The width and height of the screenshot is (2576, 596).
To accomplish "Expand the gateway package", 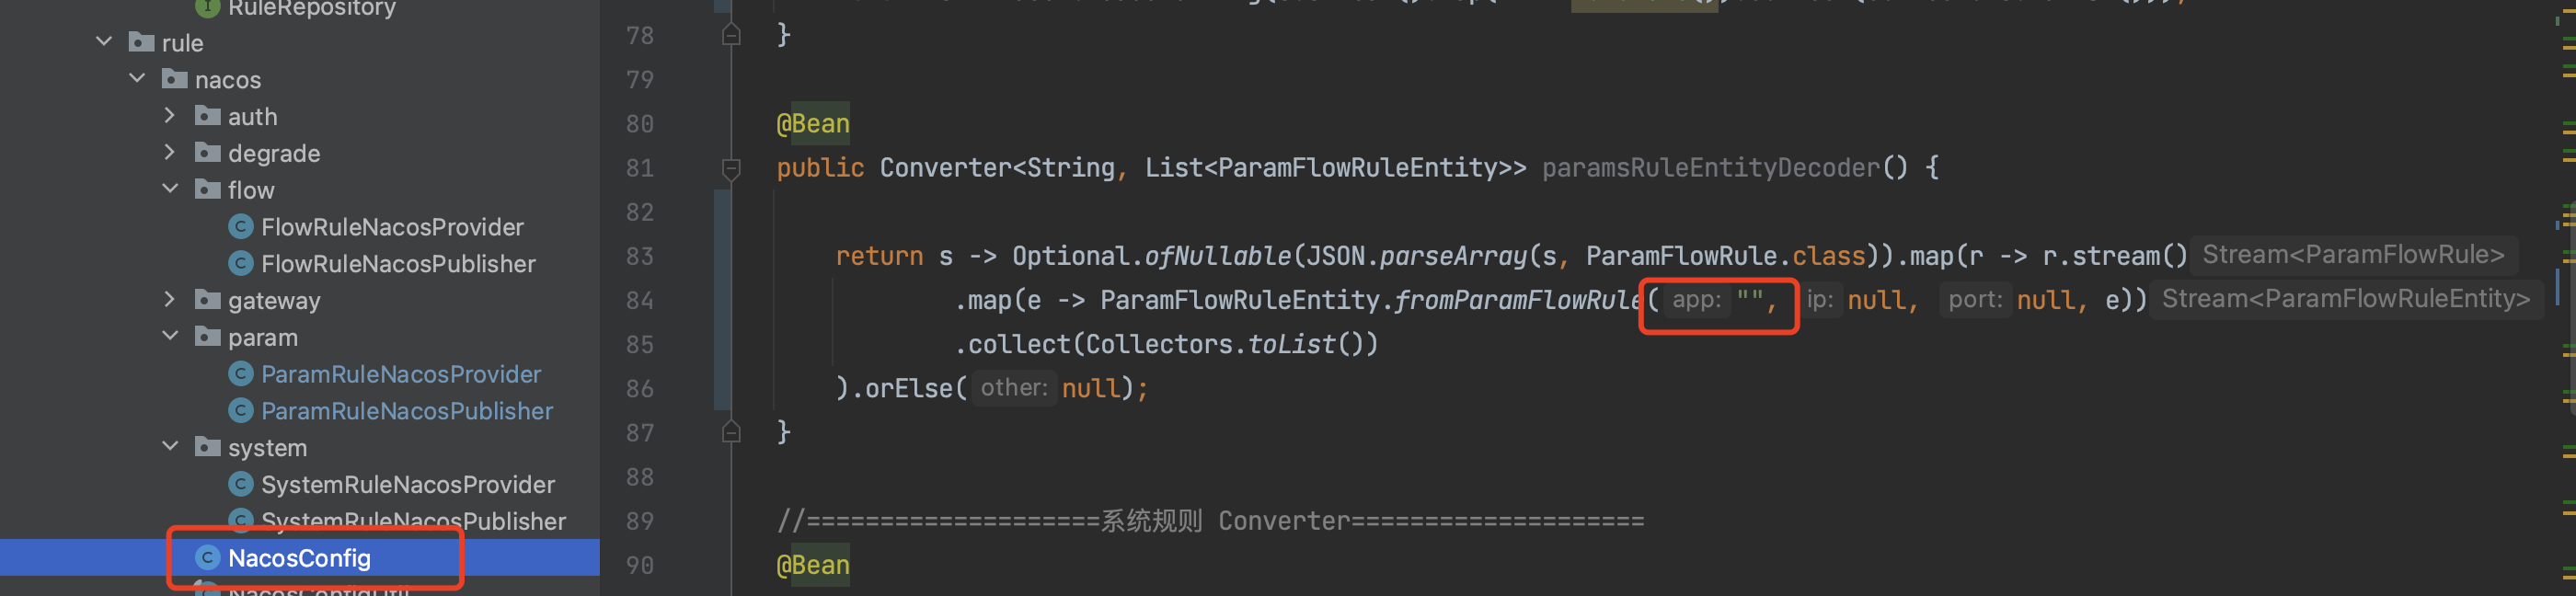I will point(170,299).
